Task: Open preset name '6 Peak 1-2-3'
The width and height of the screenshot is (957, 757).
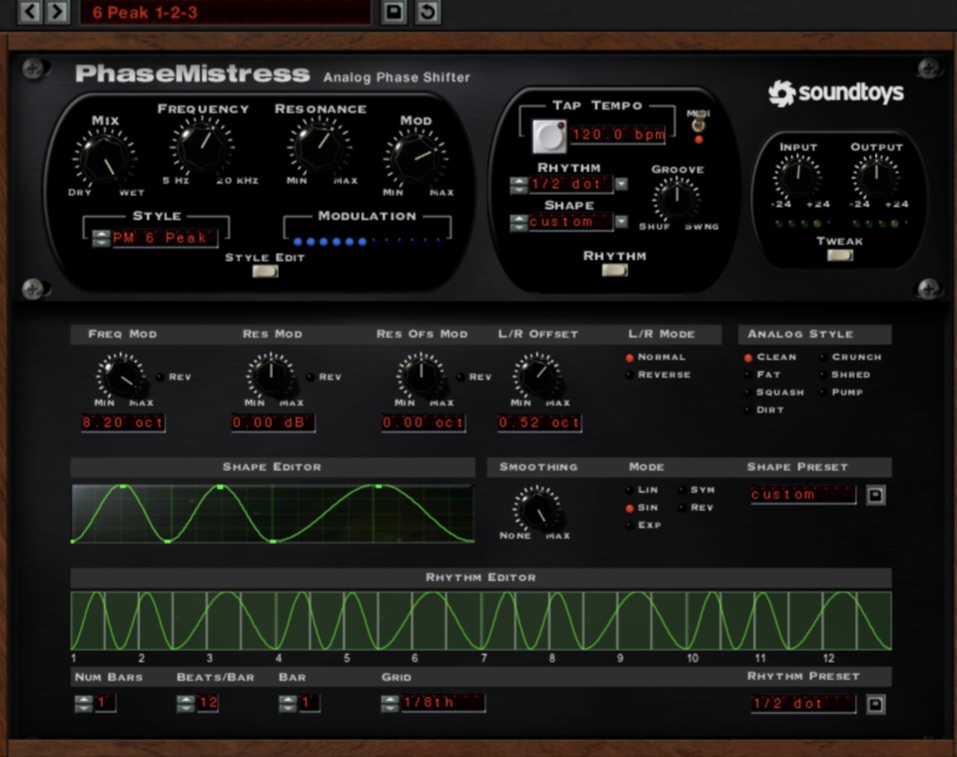Action: [x=225, y=12]
